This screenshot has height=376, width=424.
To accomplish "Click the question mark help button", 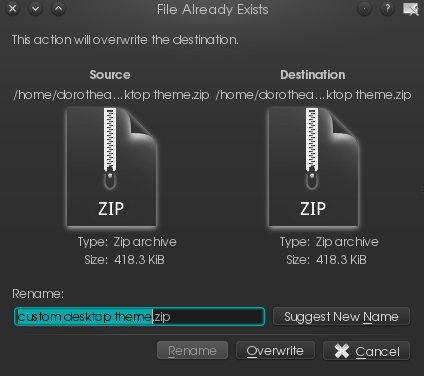I will coord(387,9).
